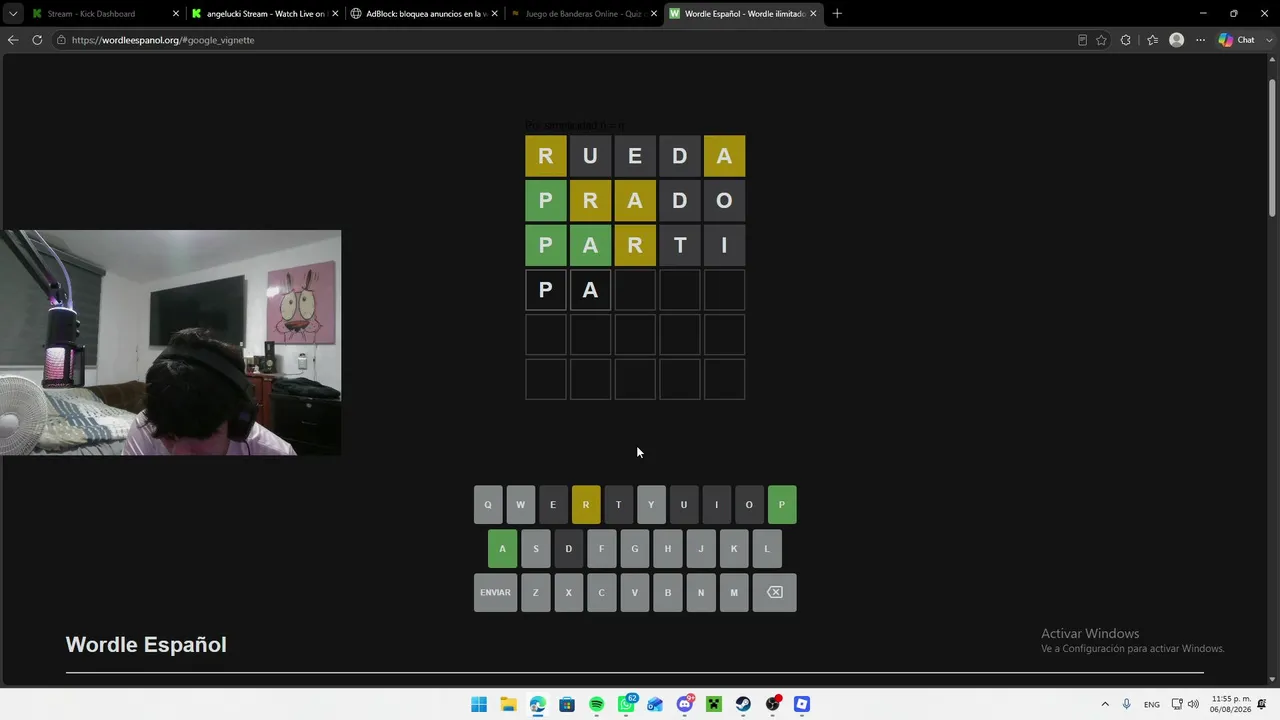Tap the Z key on the Wordle keyboard

click(x=535, y=592)
